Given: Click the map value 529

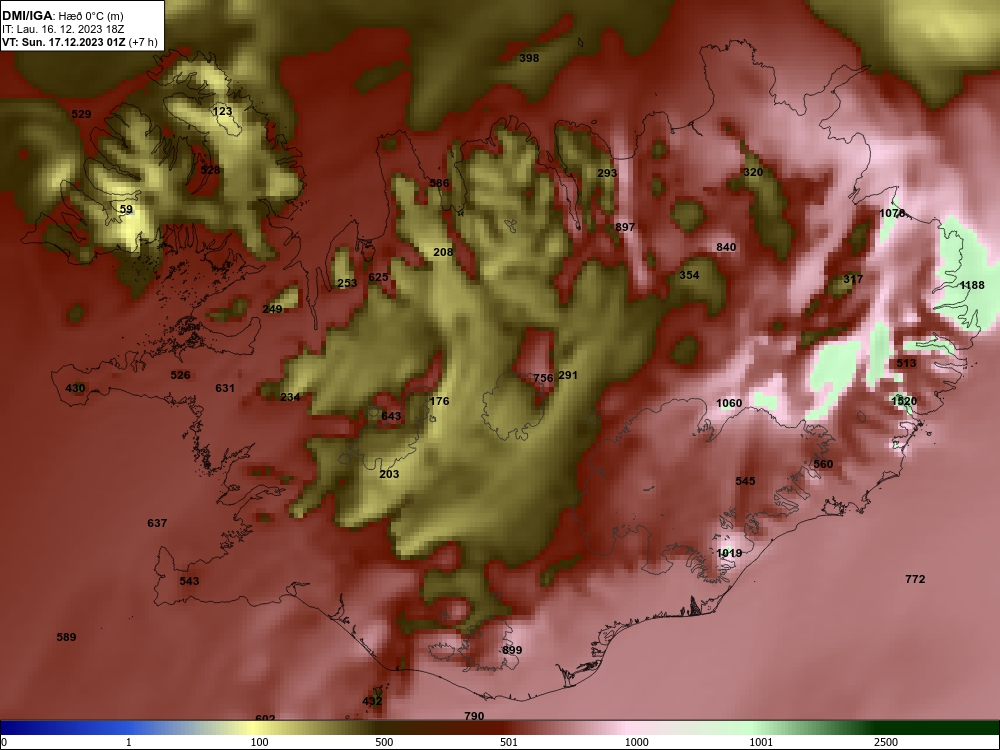Looking at the screenshot, I should (81, 114).
